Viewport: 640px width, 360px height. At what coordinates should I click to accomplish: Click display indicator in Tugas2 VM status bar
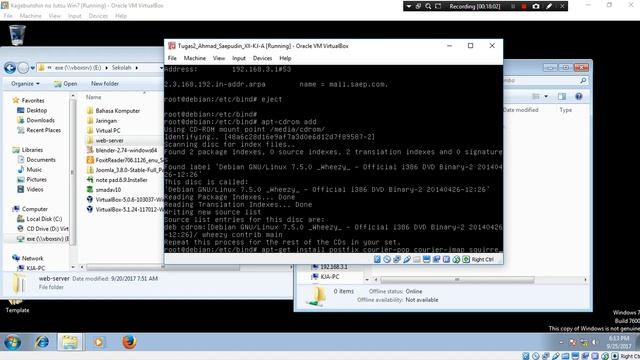(427, 259)
